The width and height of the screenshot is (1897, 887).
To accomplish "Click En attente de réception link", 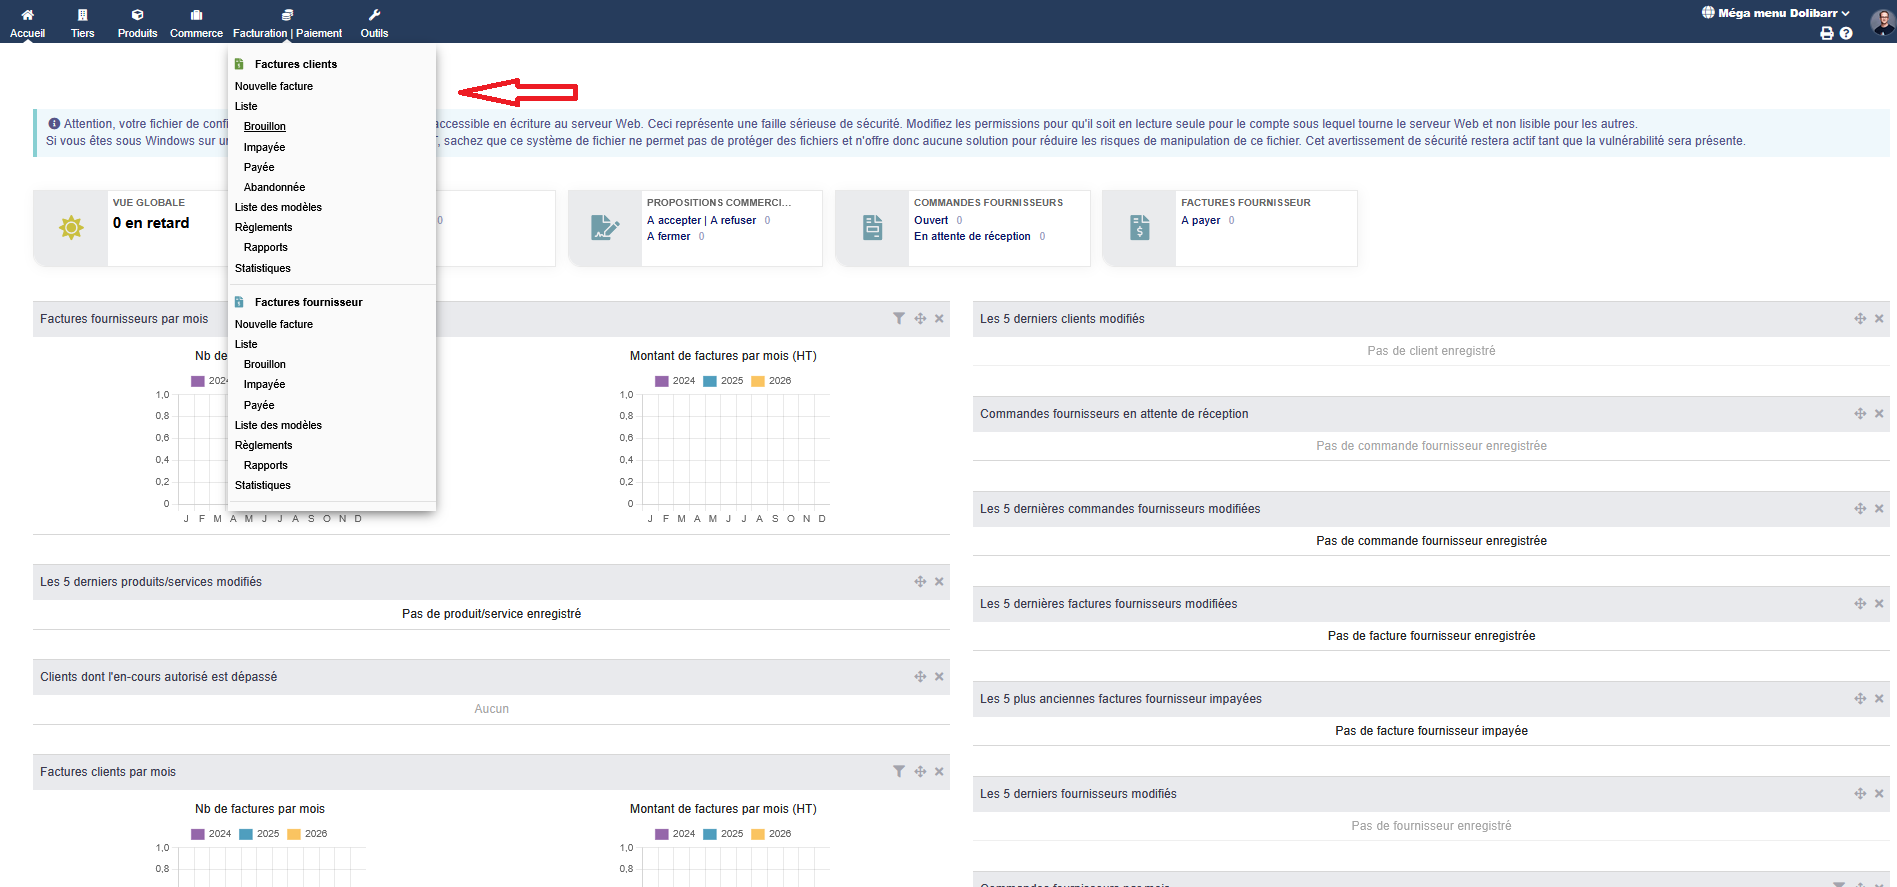I will [x=972, y=236].
